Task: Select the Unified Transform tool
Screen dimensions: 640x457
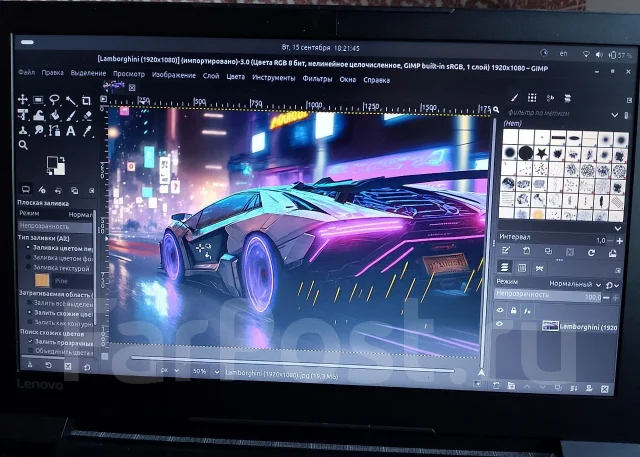Action: pyautogui.click(x=23, y=115)
